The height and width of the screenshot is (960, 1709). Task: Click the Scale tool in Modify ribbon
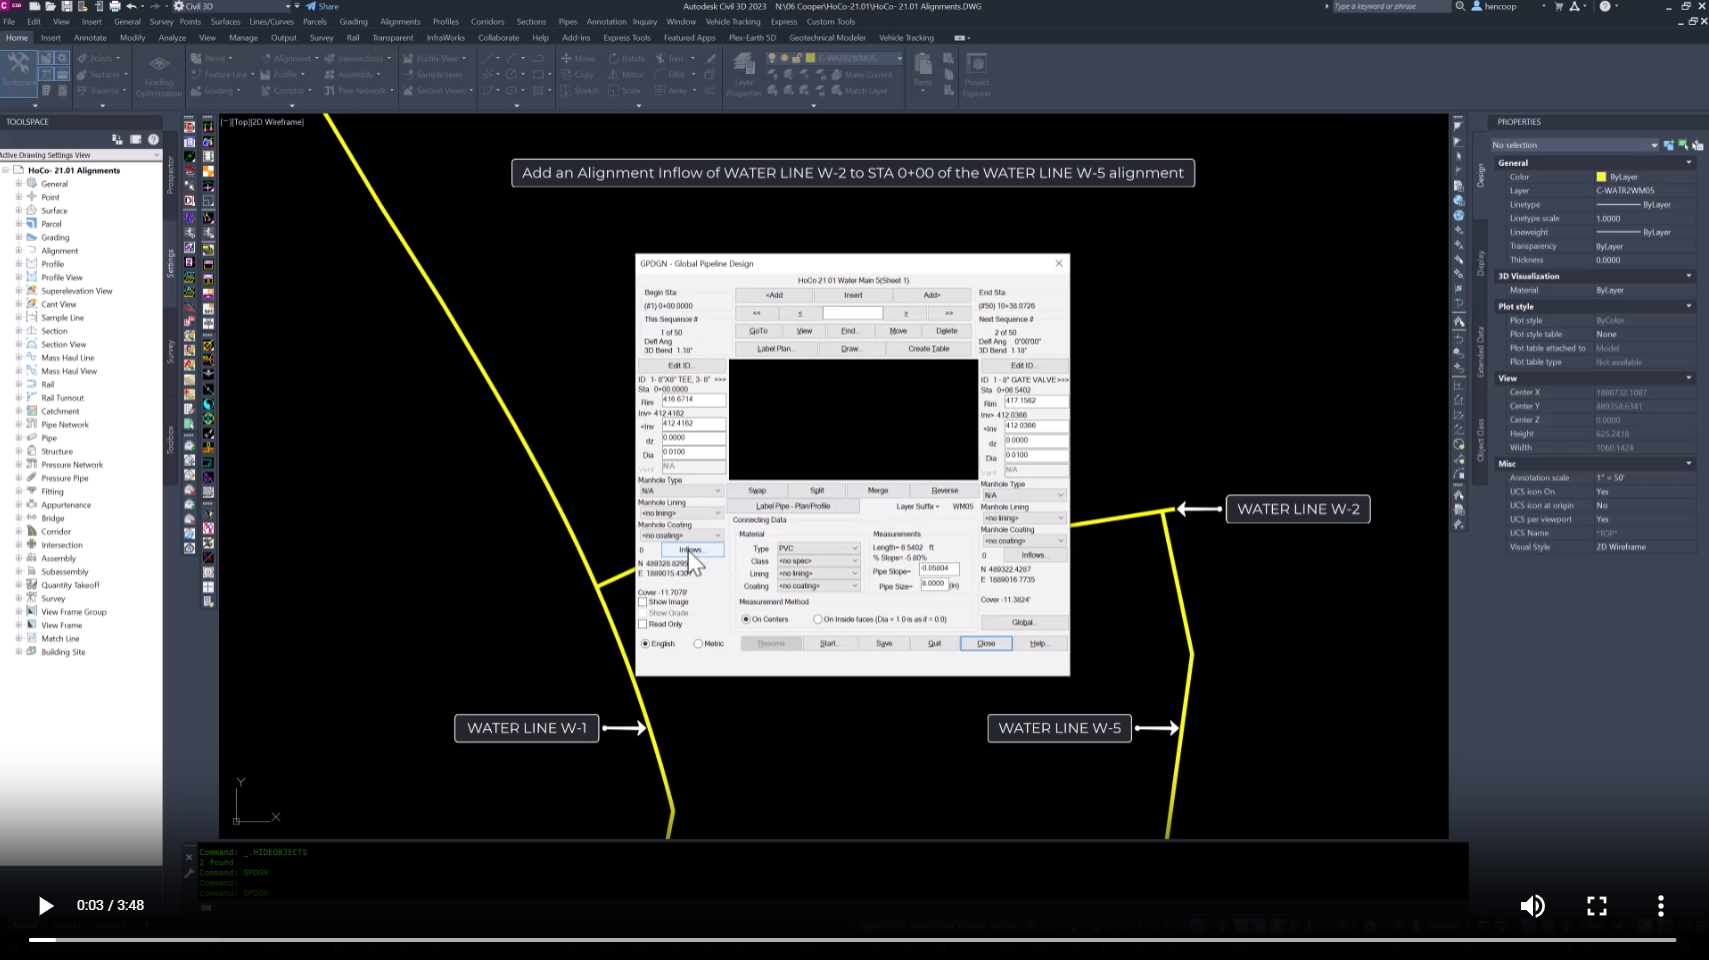point(624,91)
